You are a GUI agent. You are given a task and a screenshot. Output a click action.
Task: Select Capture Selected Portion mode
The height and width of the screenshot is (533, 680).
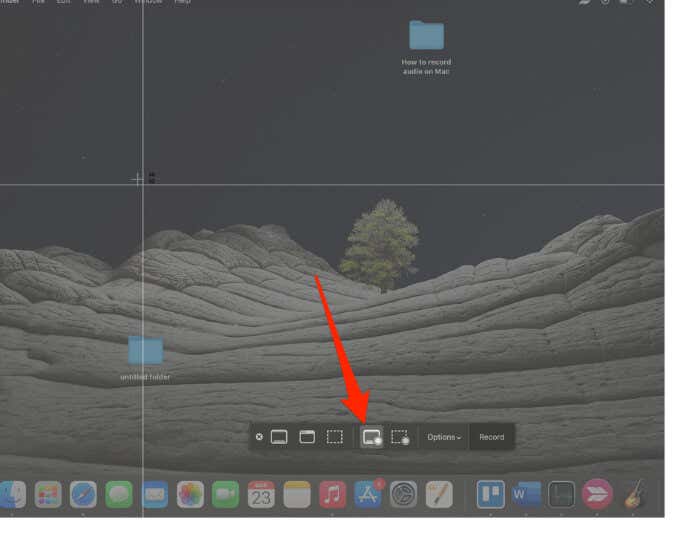click(x=335, y=437)
